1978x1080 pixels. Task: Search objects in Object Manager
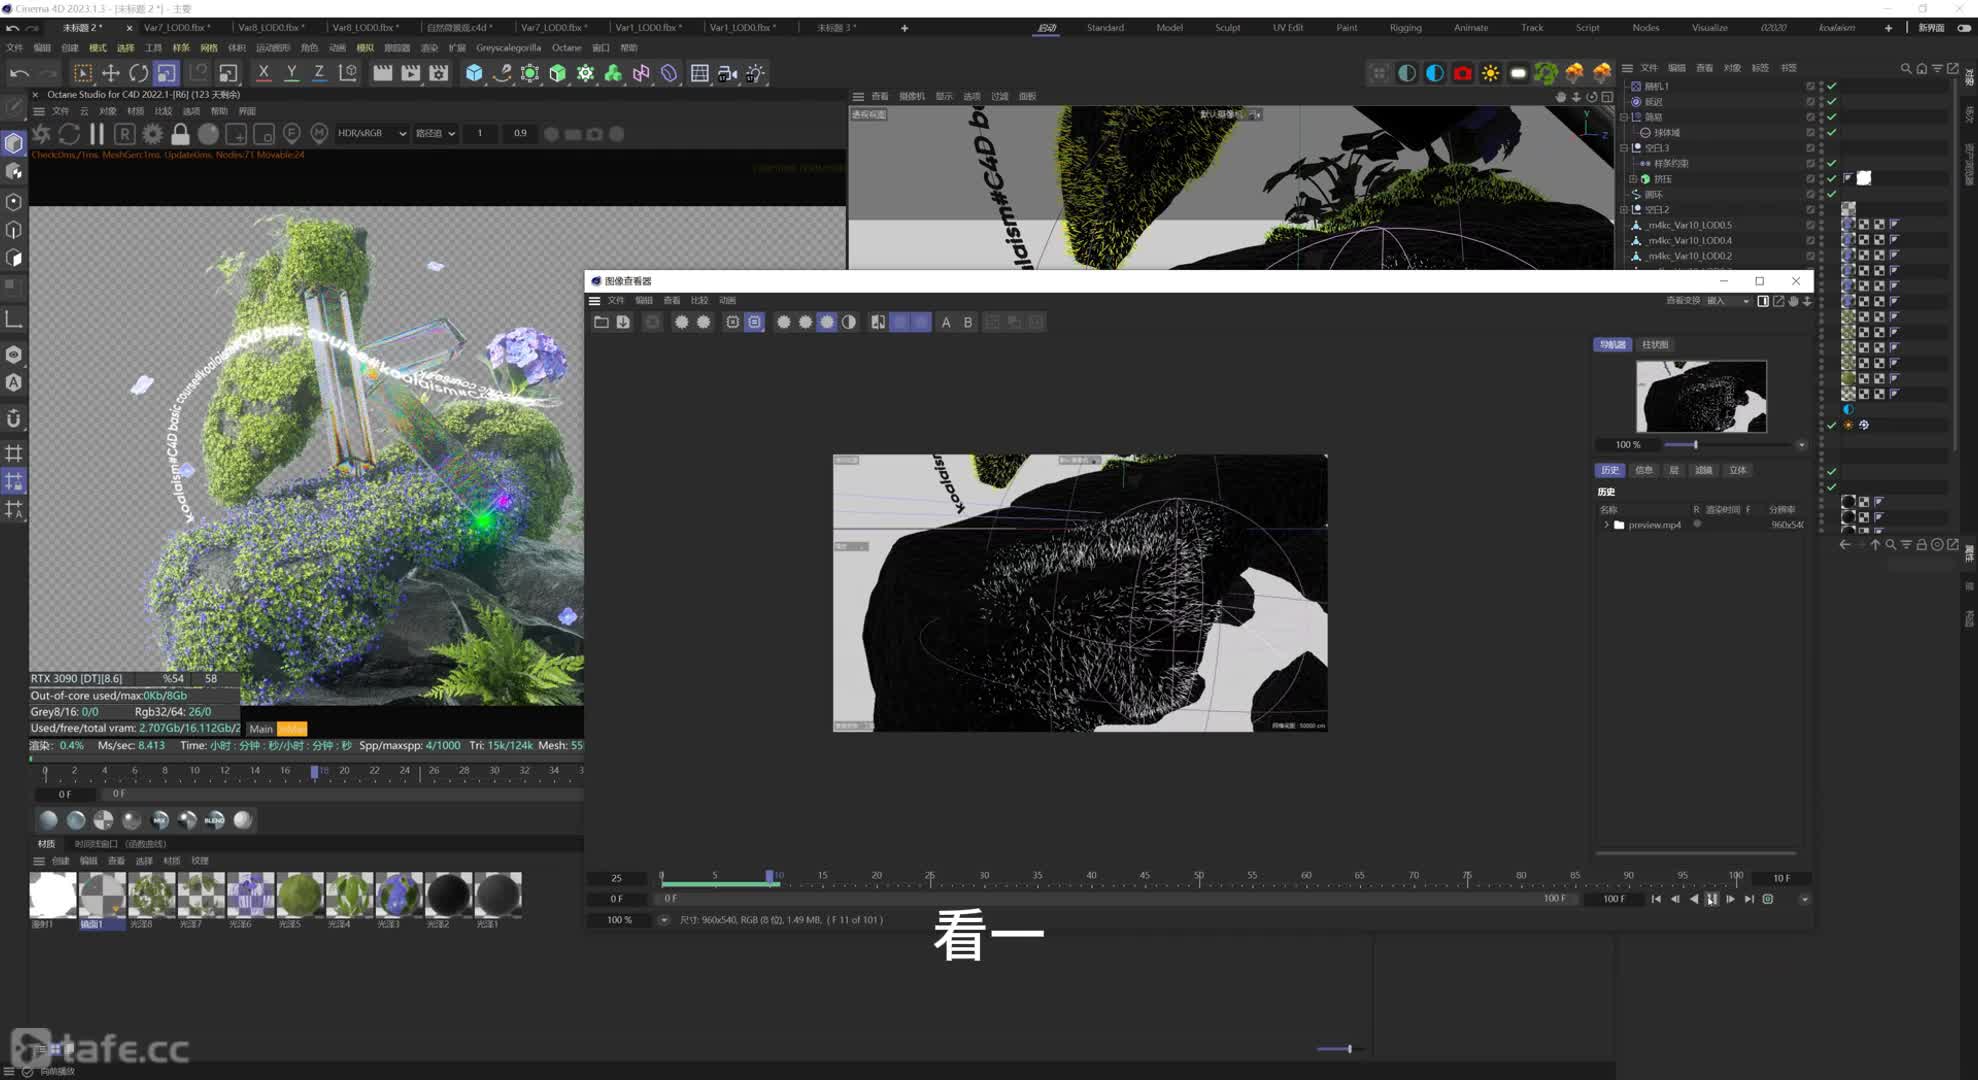[x=1905, y=68]
